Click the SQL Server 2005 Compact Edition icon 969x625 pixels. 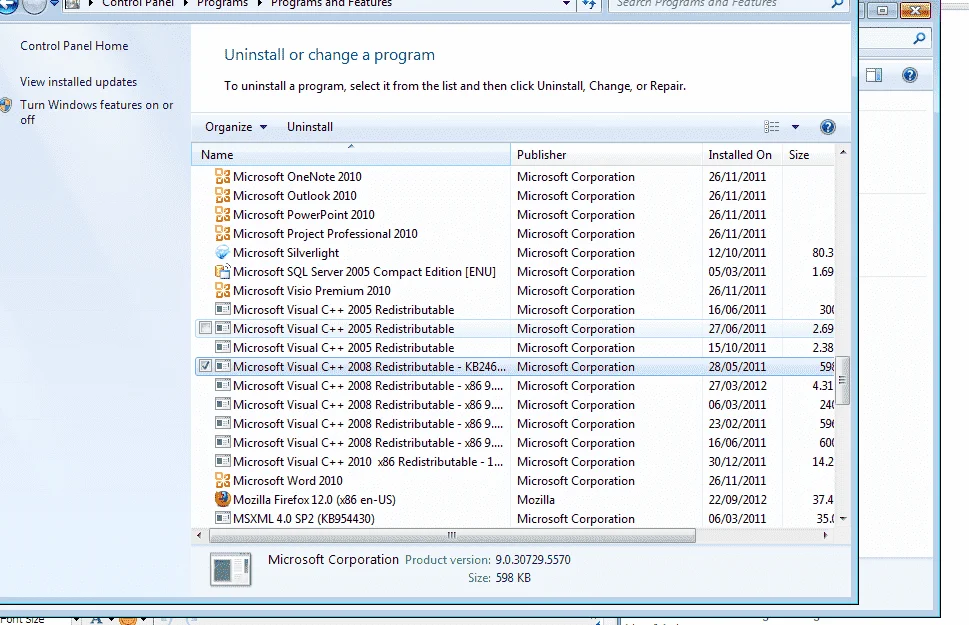point(222,271)
